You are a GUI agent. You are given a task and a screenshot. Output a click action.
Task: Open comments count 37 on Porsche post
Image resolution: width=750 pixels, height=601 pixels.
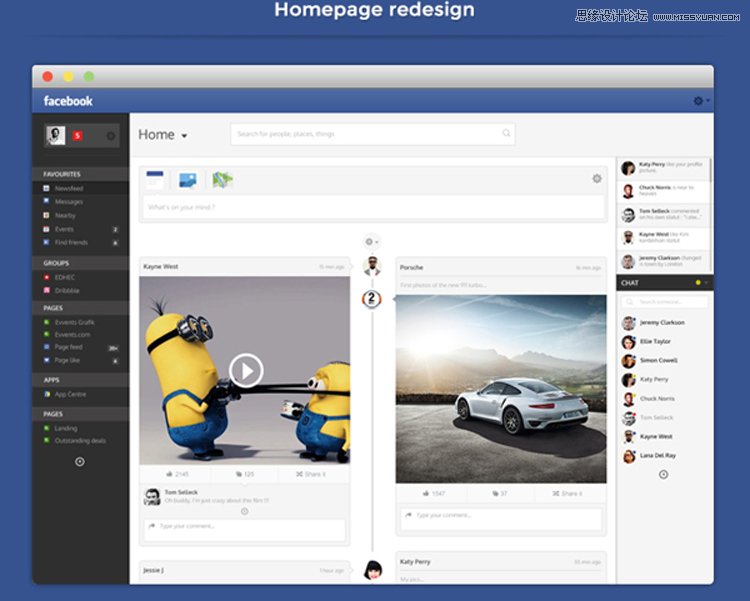pos(499,493)
